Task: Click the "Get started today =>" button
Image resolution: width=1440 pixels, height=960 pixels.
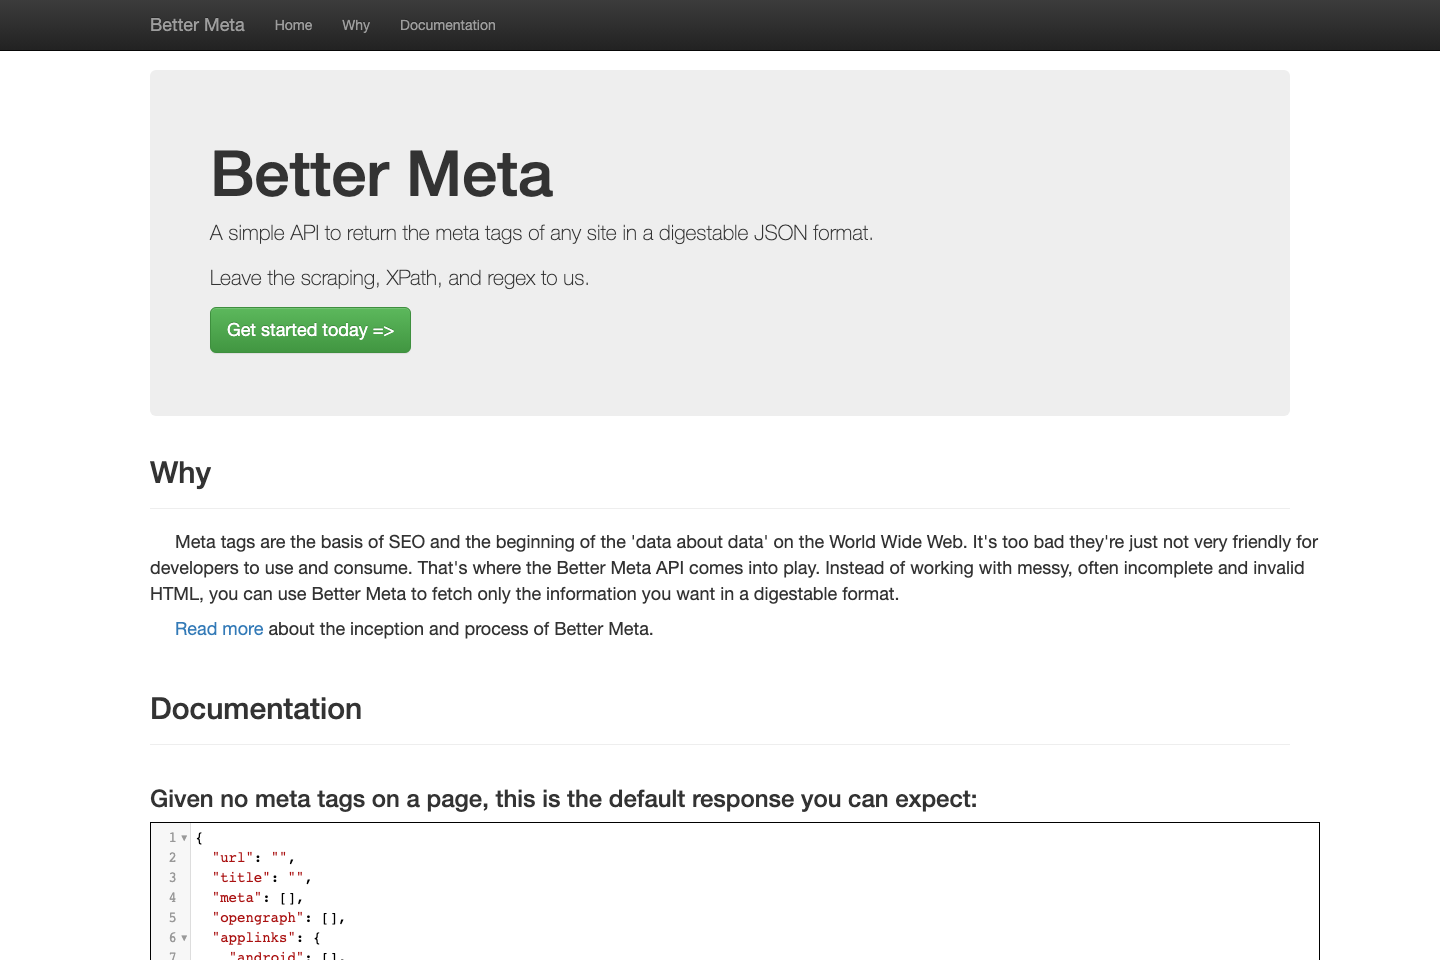Action: click(310, 330)
